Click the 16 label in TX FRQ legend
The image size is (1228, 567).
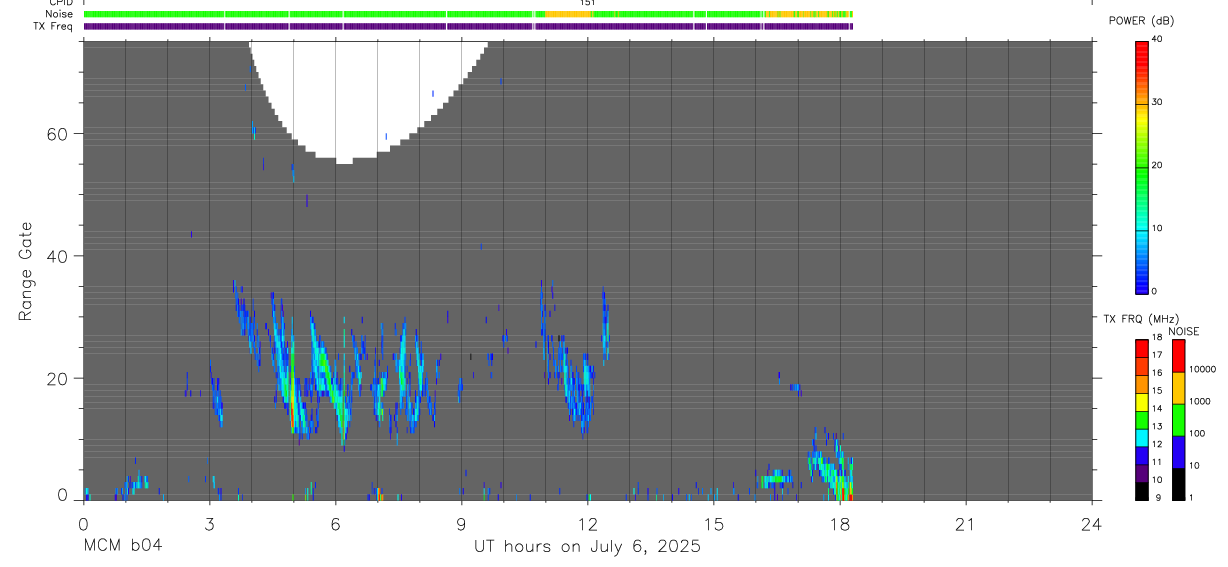tap(1157, 372)
